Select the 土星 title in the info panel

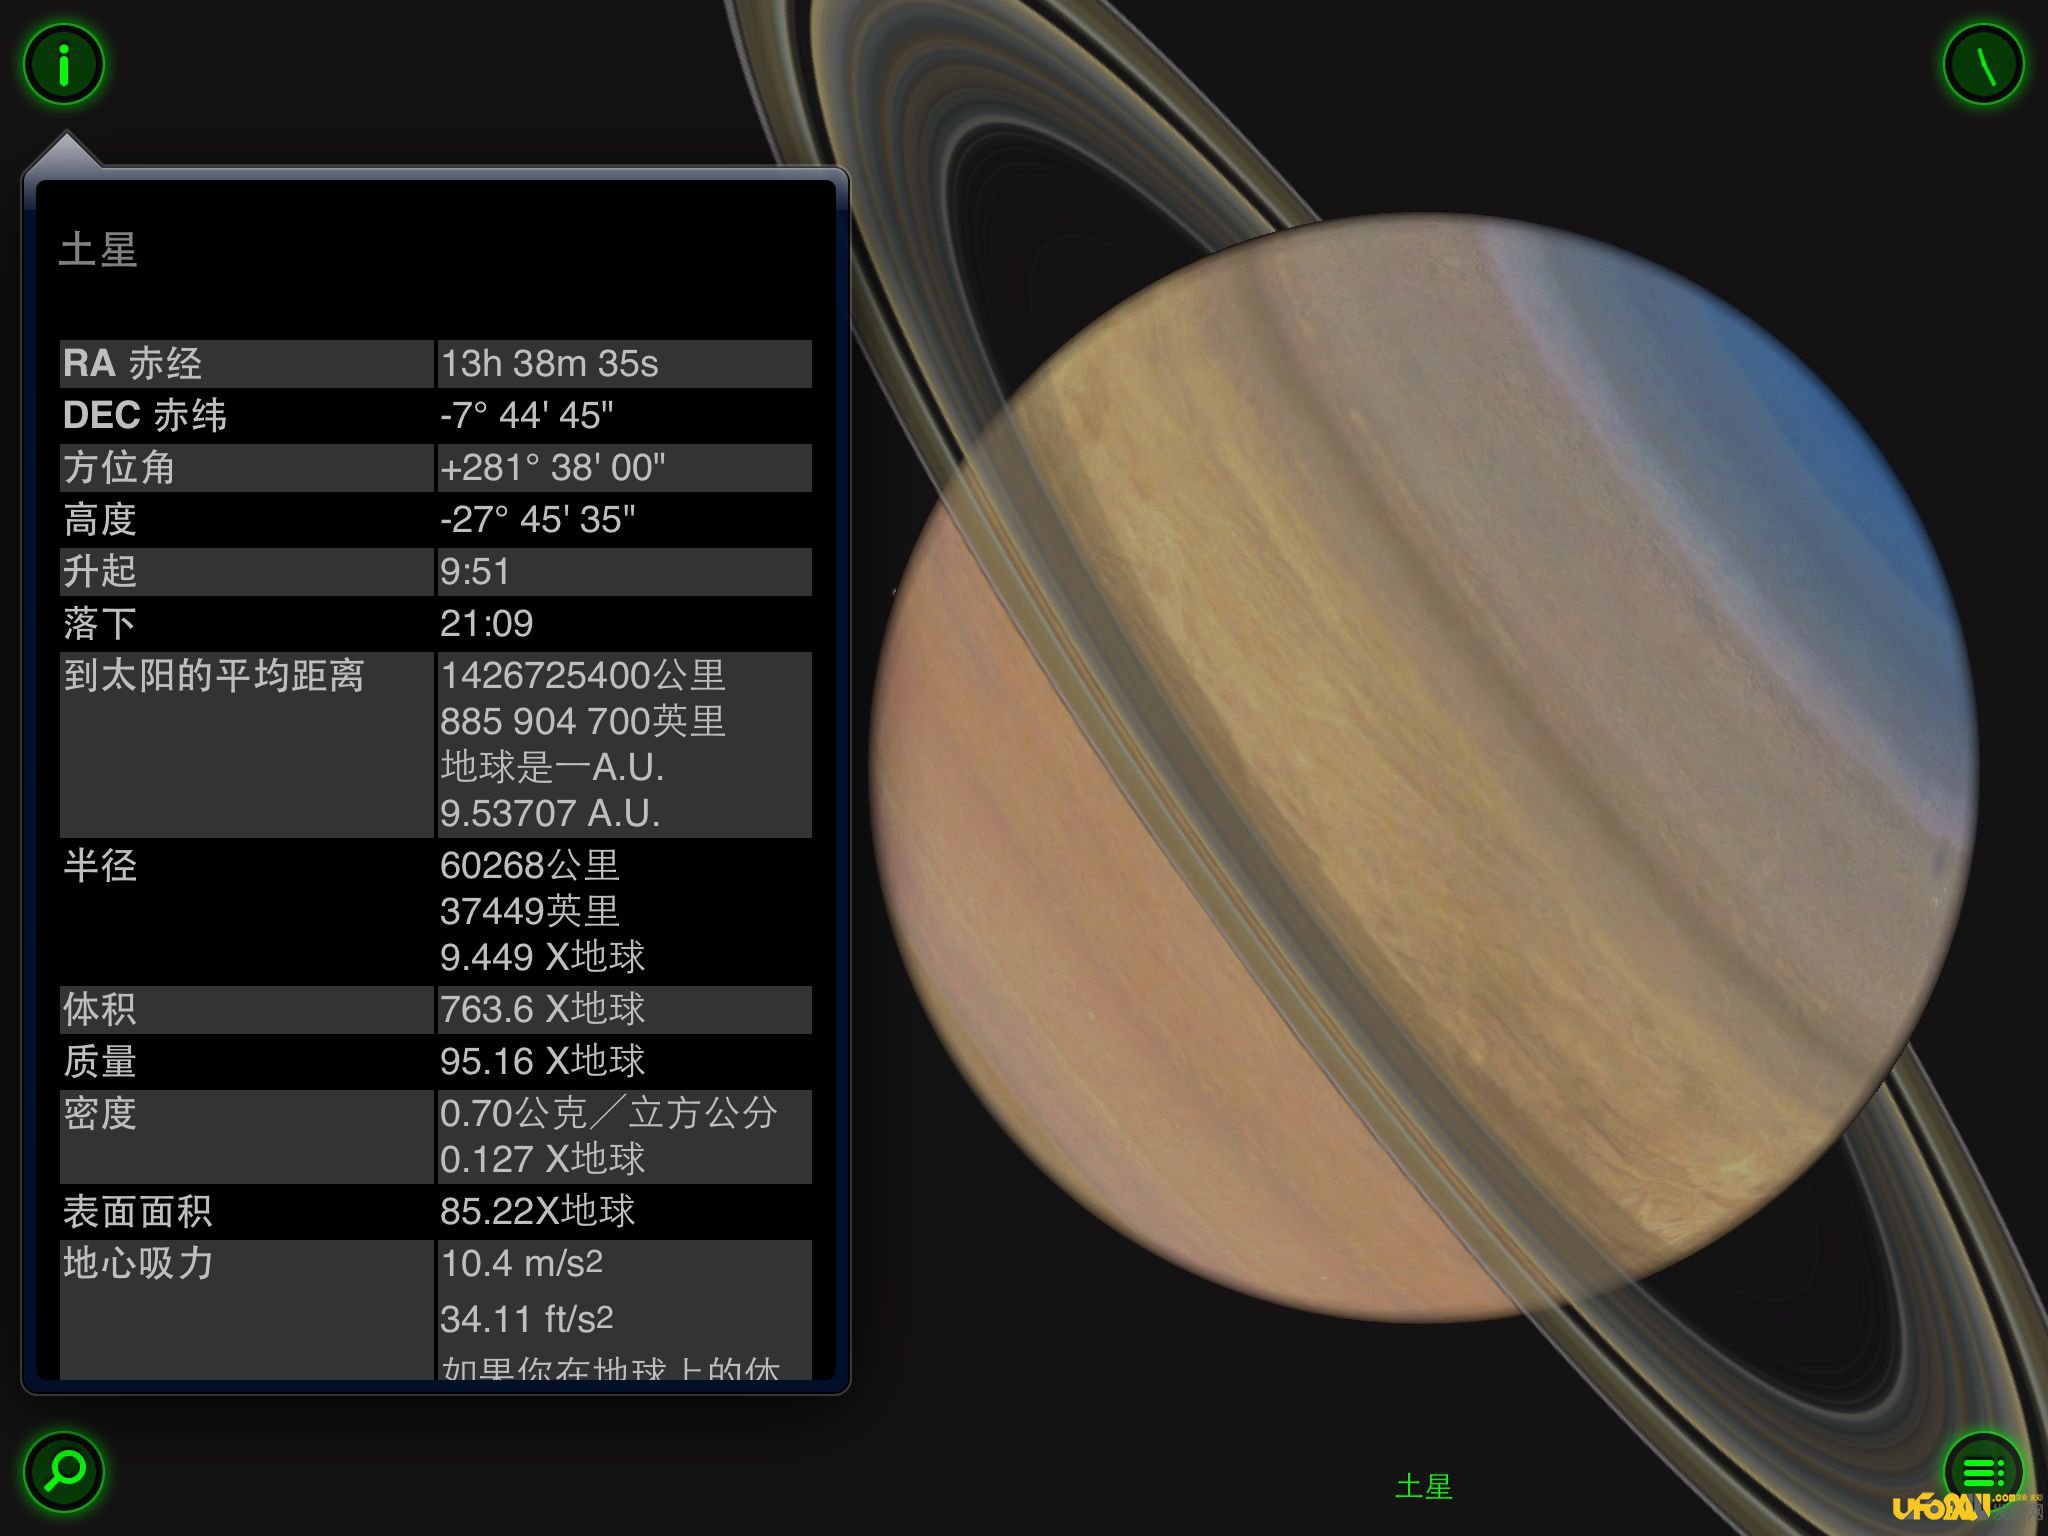tap(98, 249)
